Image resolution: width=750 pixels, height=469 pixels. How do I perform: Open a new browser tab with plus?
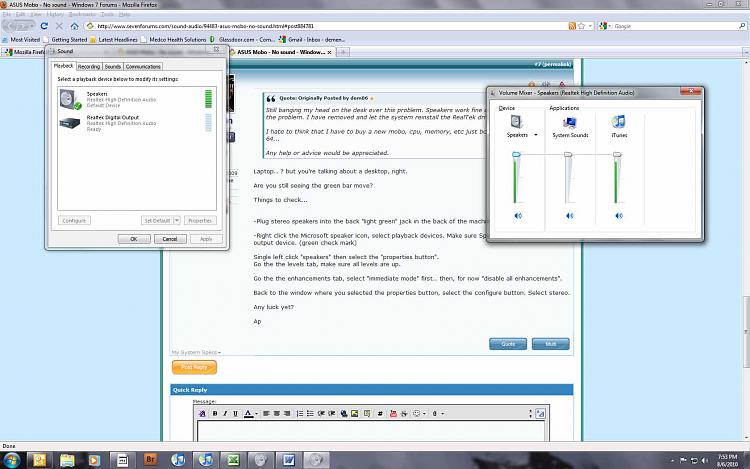[x=343, y=52]
